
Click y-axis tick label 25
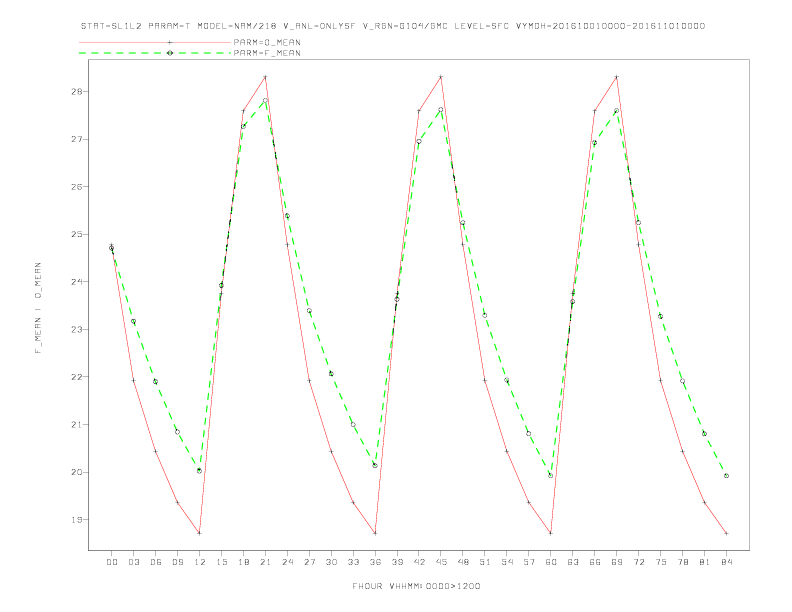pyautogui.click(x=78, y=234)
